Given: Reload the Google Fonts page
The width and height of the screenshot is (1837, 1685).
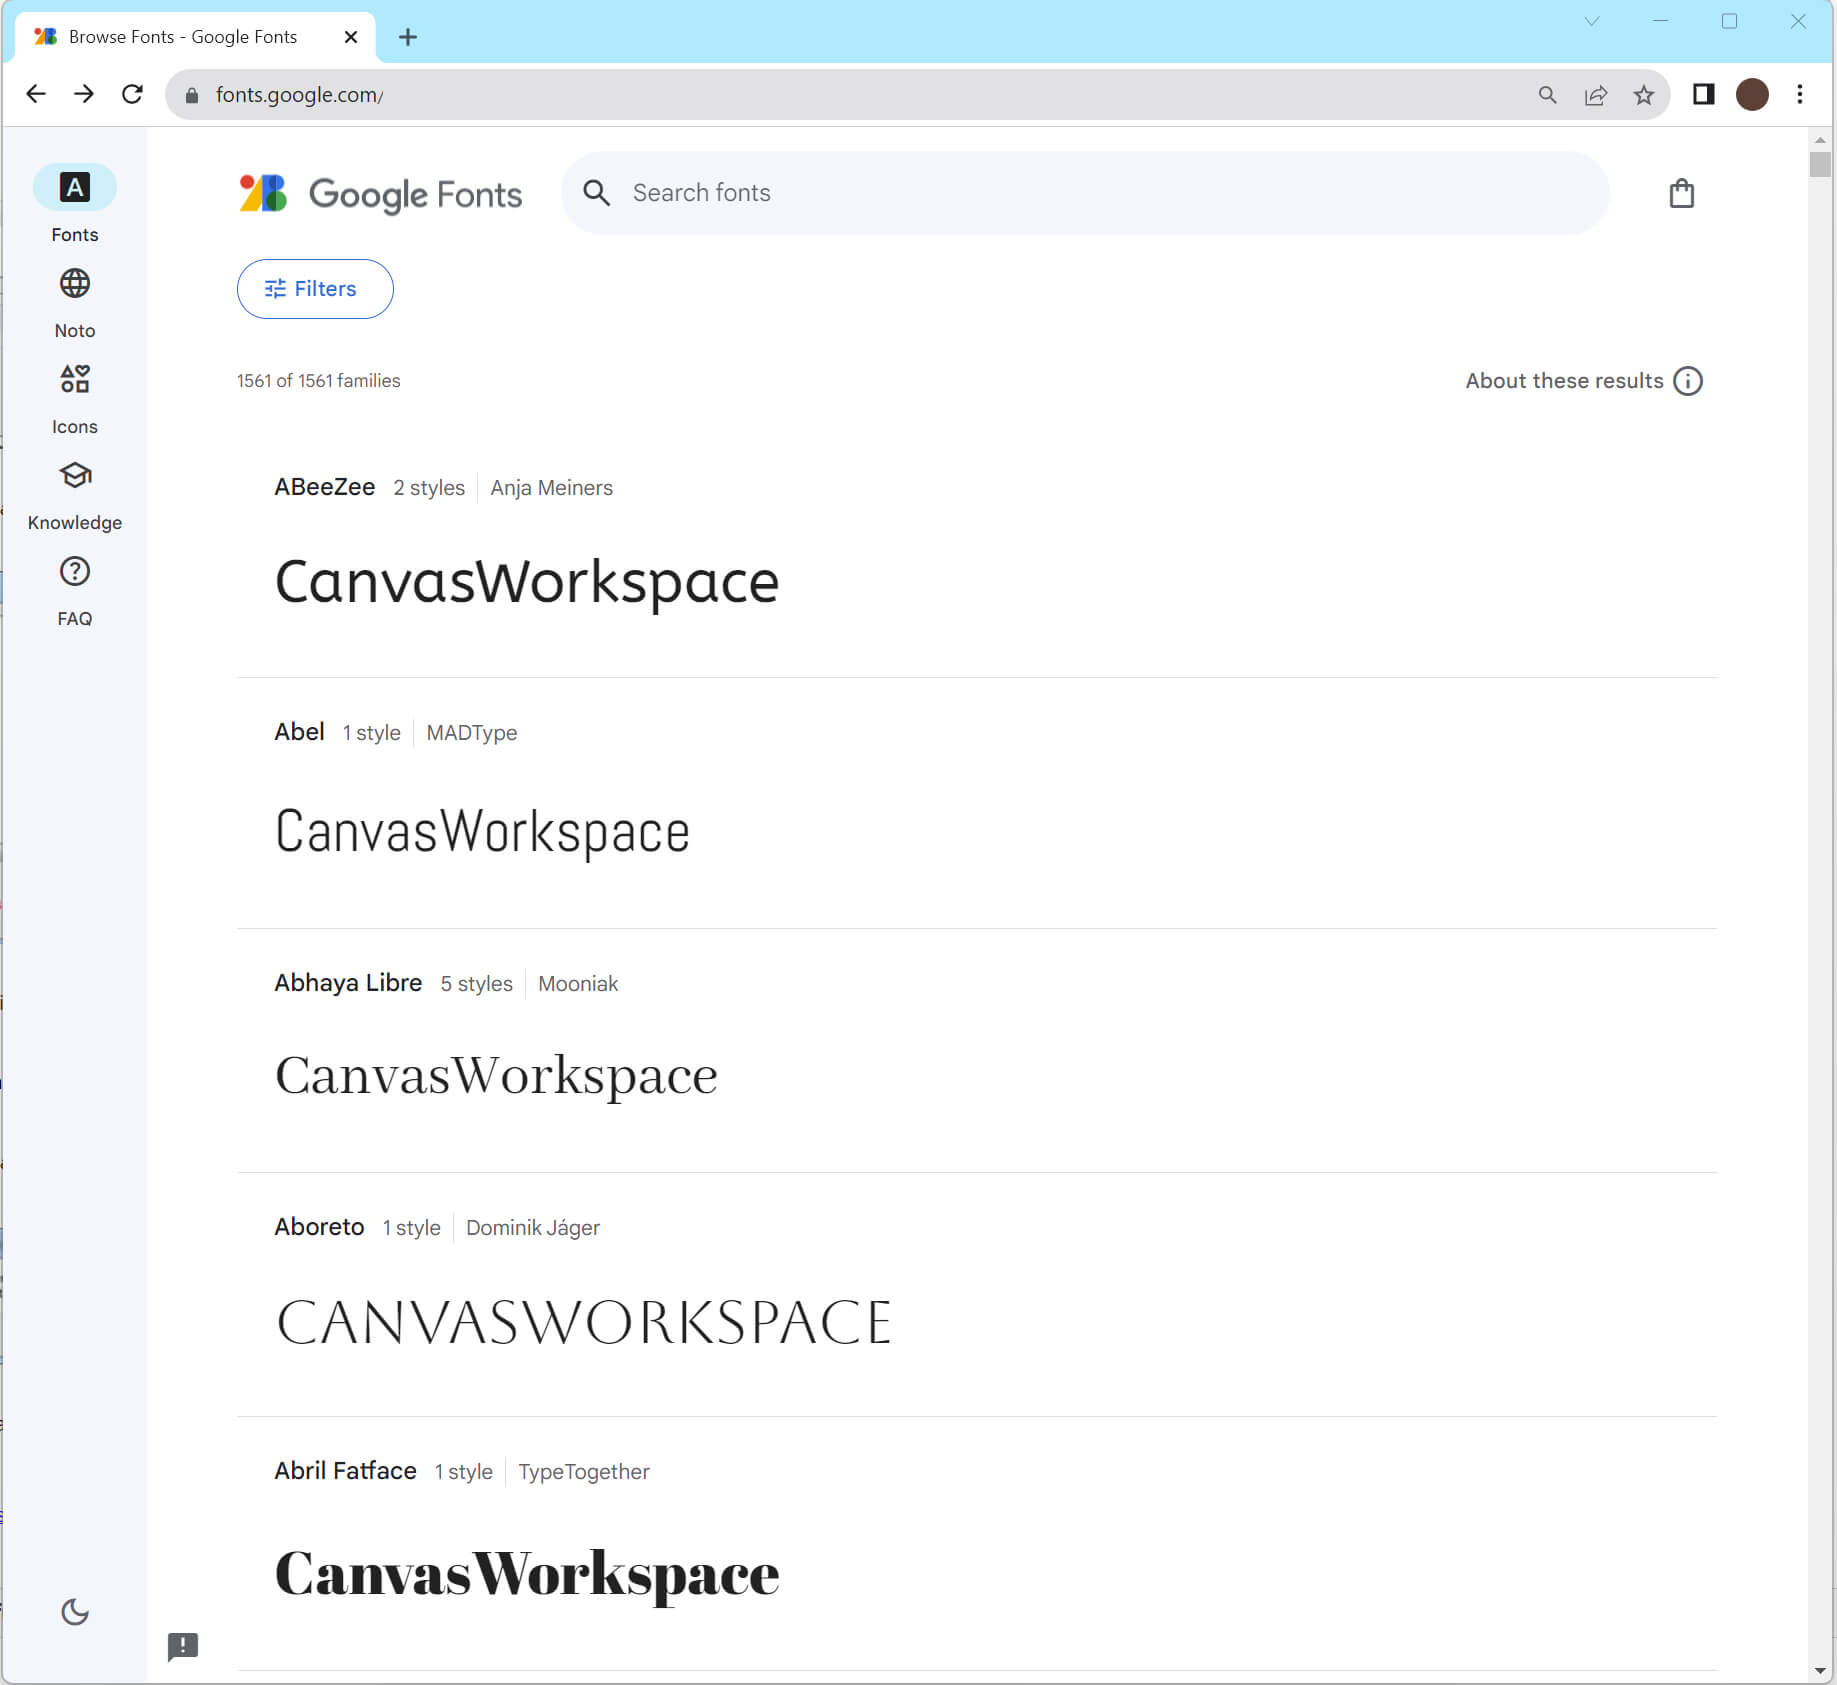Looking at the screenshot, I should (132, 94).
